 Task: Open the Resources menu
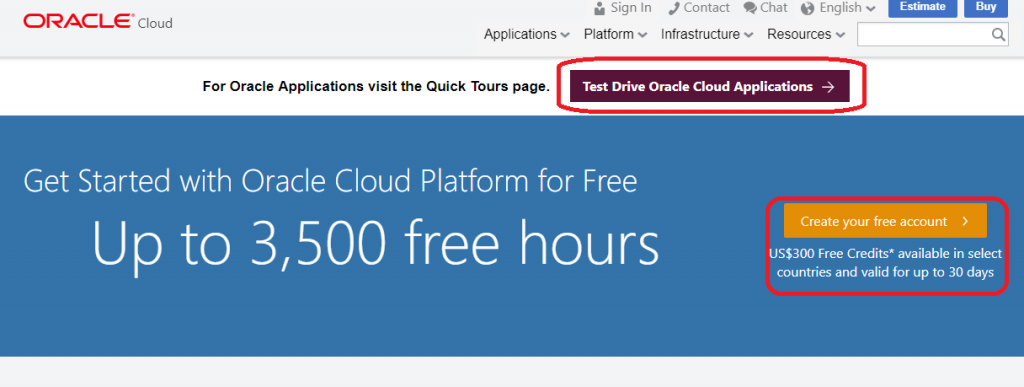point(806,34)
